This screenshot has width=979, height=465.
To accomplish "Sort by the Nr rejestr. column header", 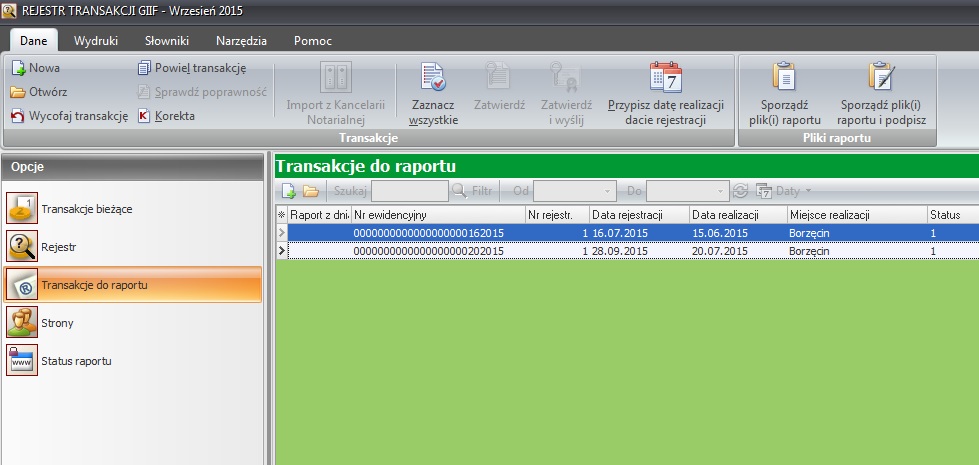I will [x=558, y=215].
